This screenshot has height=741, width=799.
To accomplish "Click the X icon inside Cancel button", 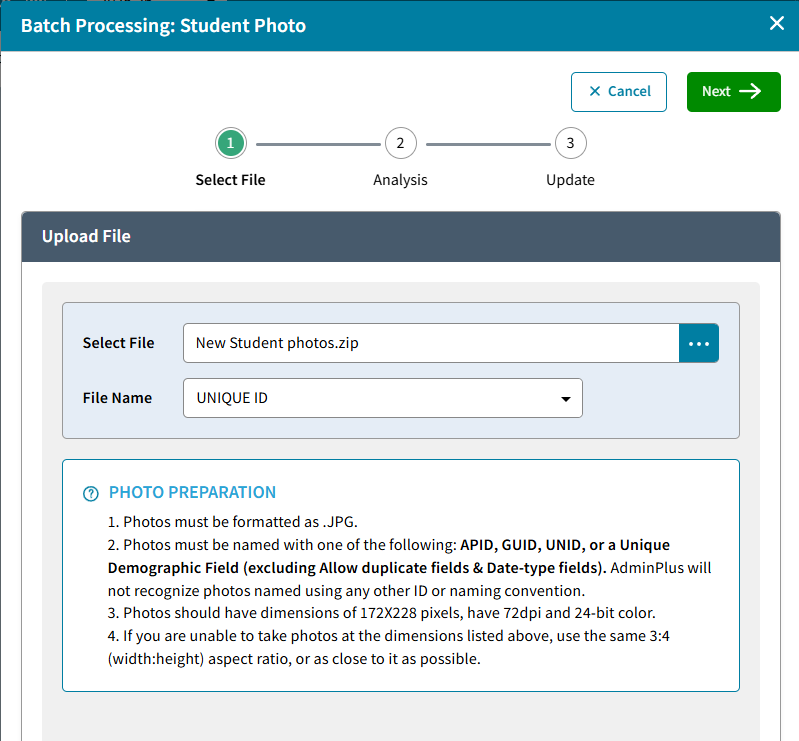I will pos(595,91).
